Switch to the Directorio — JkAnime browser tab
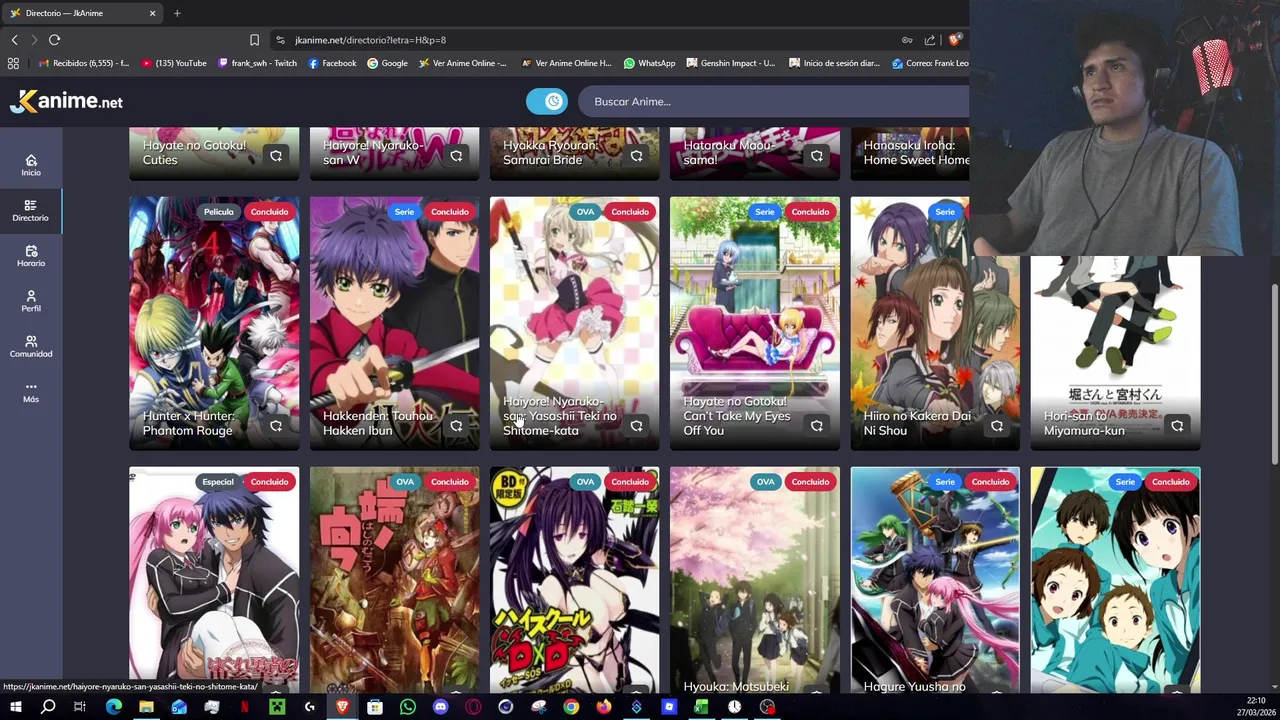This screenshot has height=720, width=1280. (83, 13)
